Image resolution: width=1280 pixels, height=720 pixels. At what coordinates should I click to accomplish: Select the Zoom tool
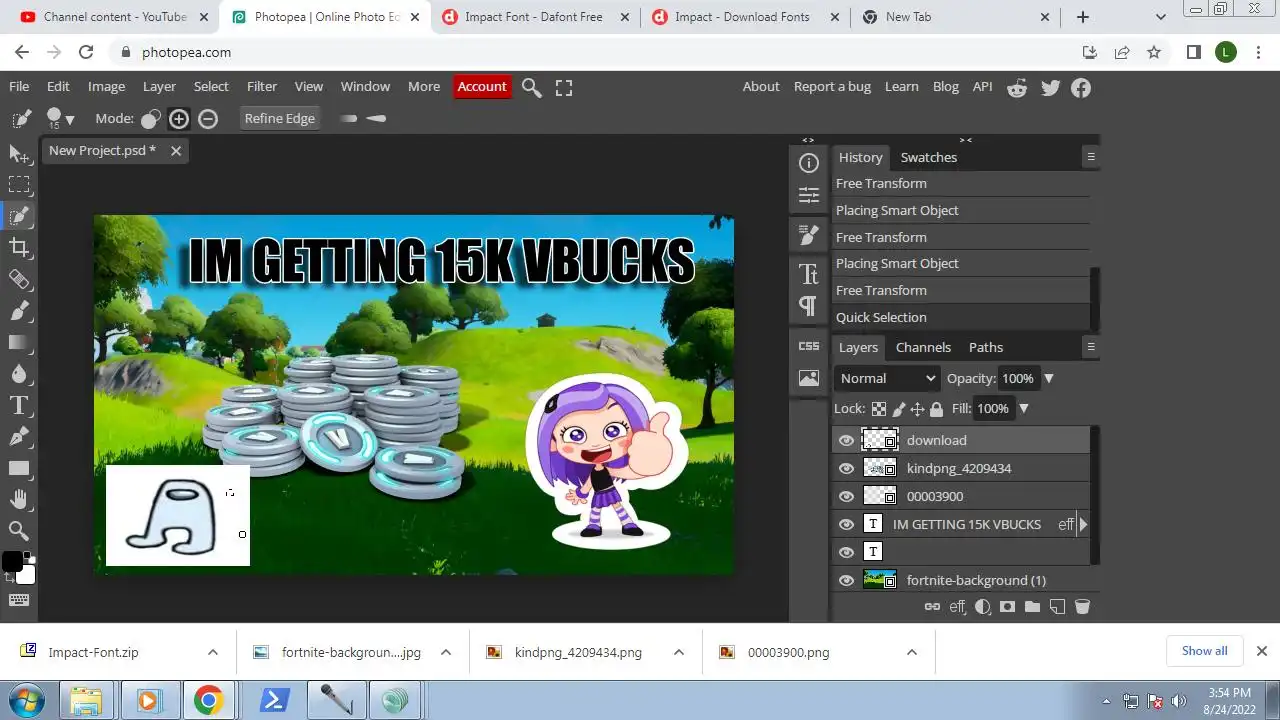(19, 531)
